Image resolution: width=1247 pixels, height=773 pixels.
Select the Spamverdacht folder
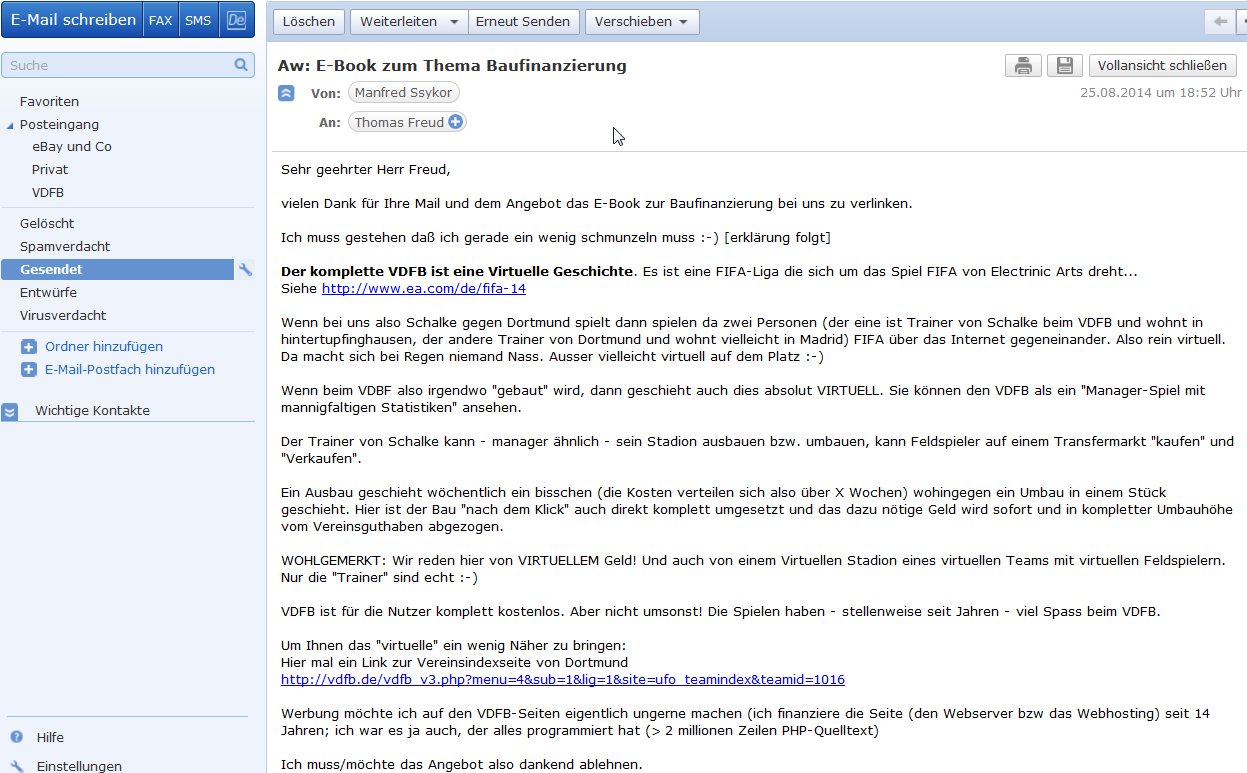tap(65, 246)
